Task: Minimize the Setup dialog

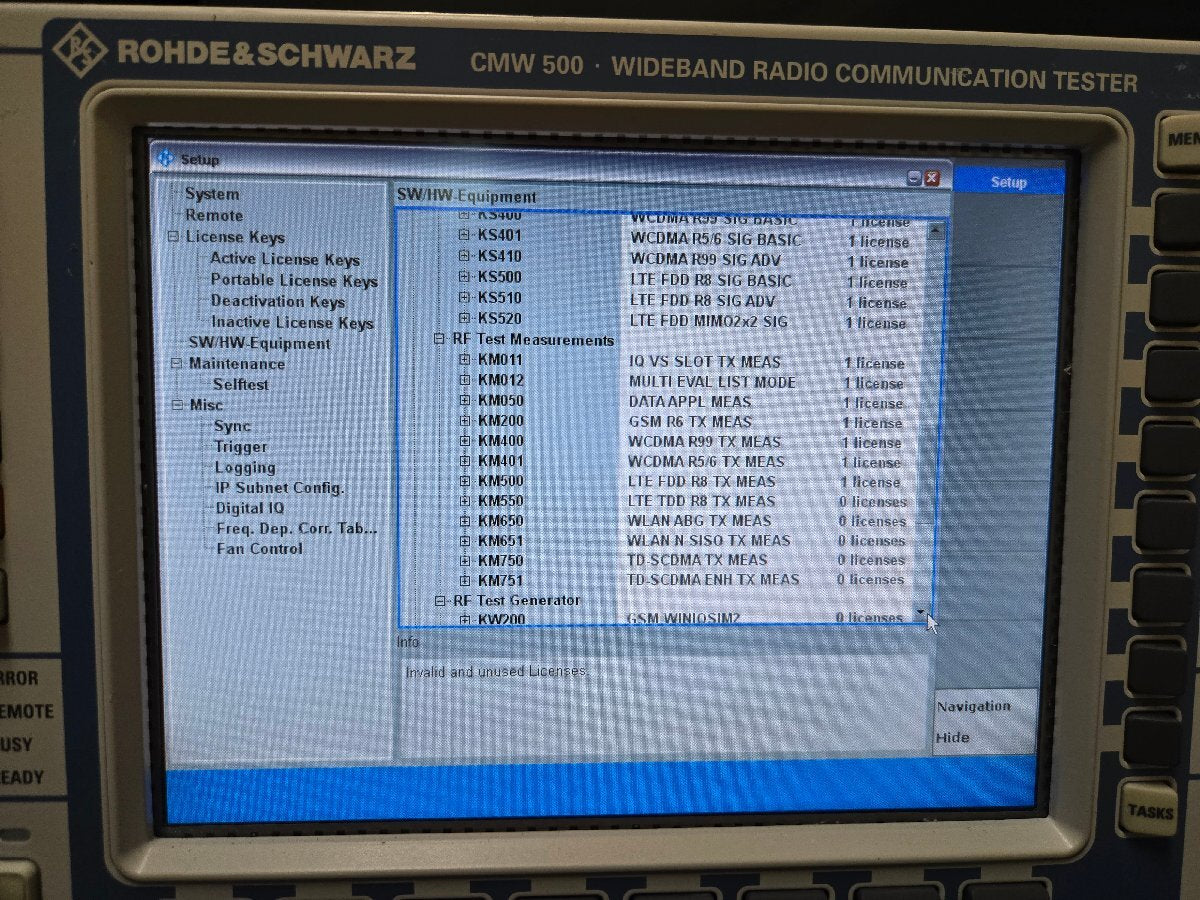Action: pyautogui.click(x=914, y=177)
